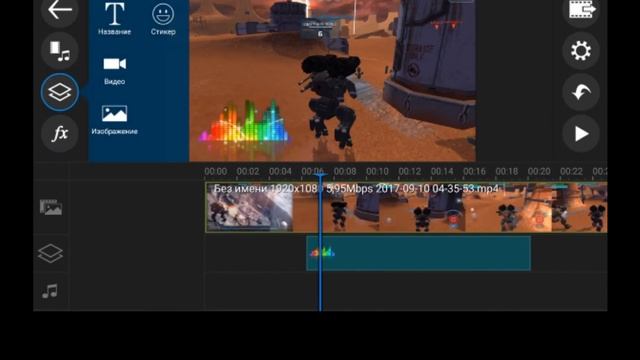640x360 pixels.
Task: Play the video preview
Action: coord(581,133)
